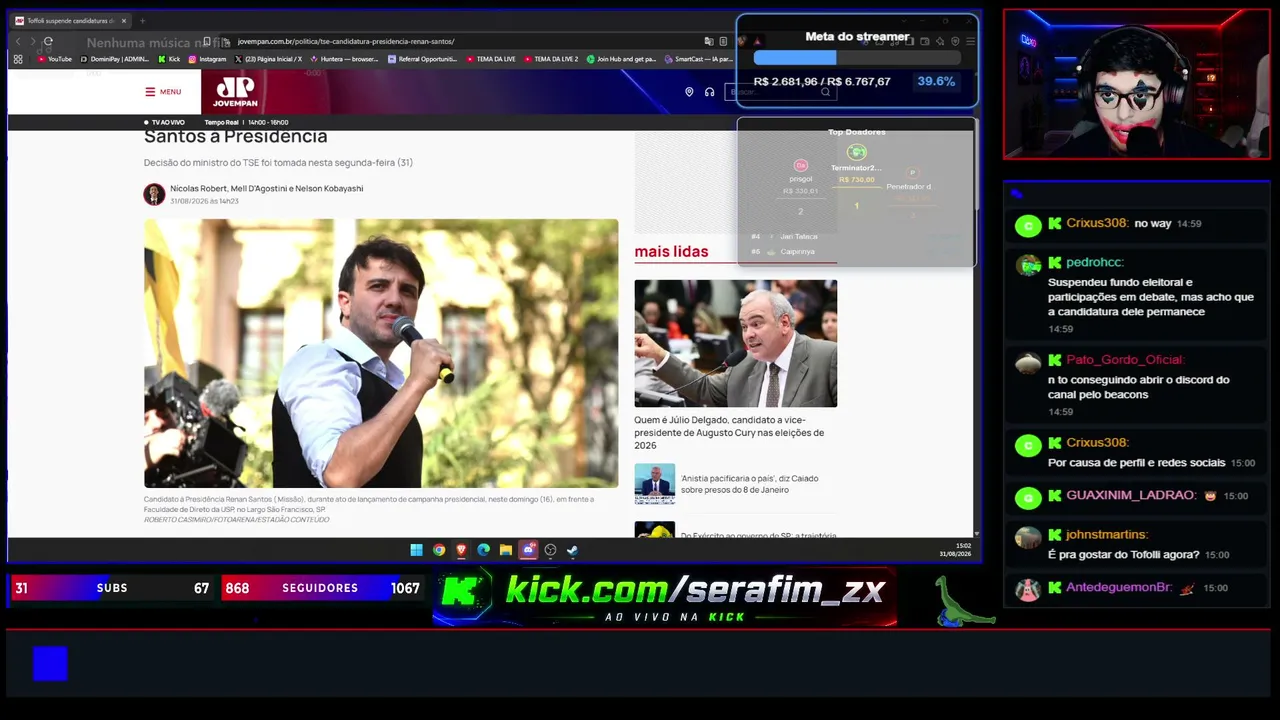Click the kick.com/serafim_zx banner
The image size is (1280, 720).
click(665, 598)
